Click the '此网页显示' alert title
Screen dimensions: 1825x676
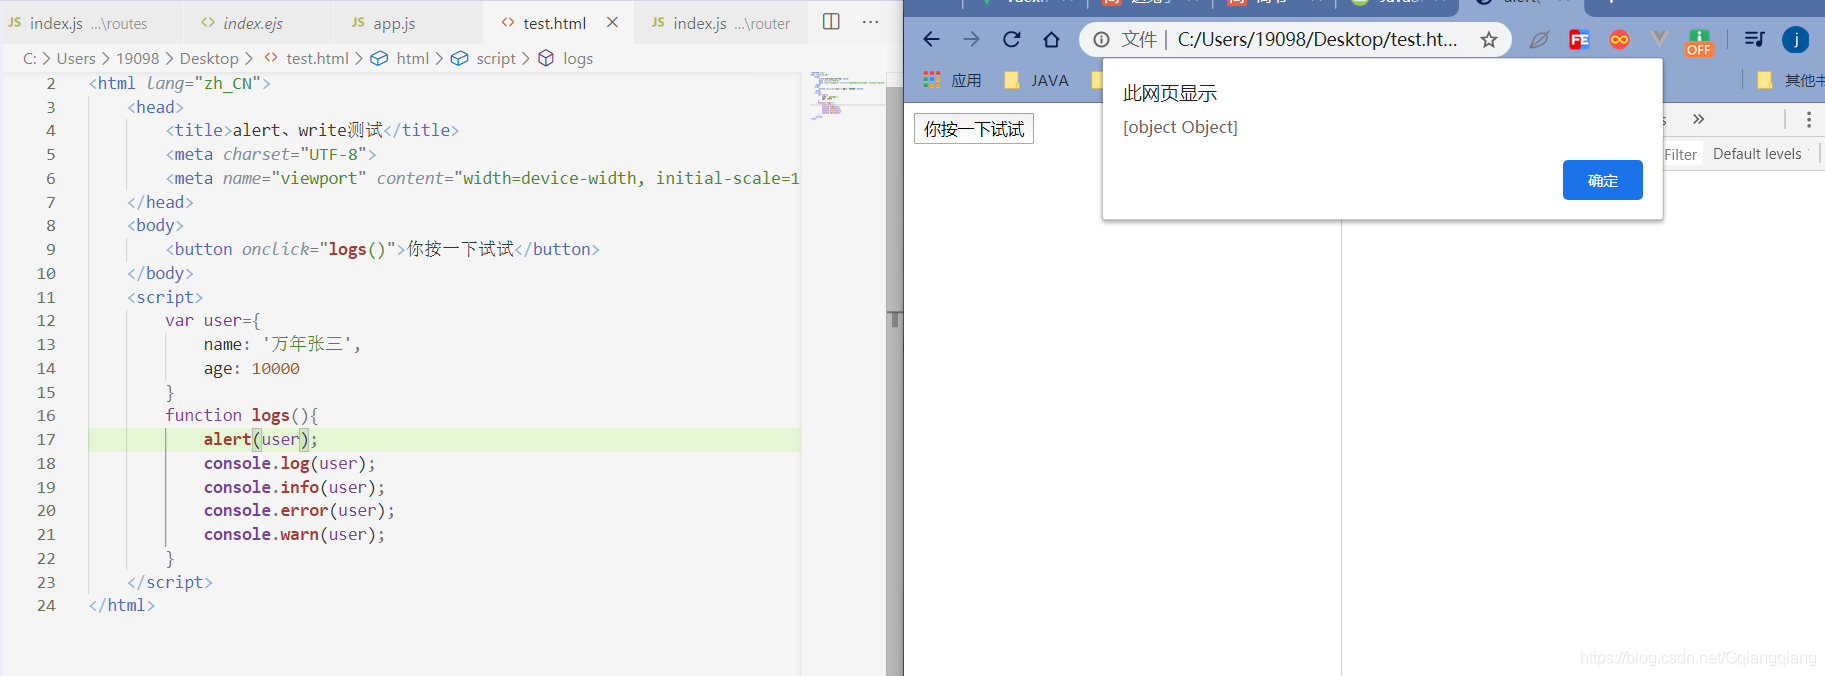pyautogui.click(x=1170, y=93)
